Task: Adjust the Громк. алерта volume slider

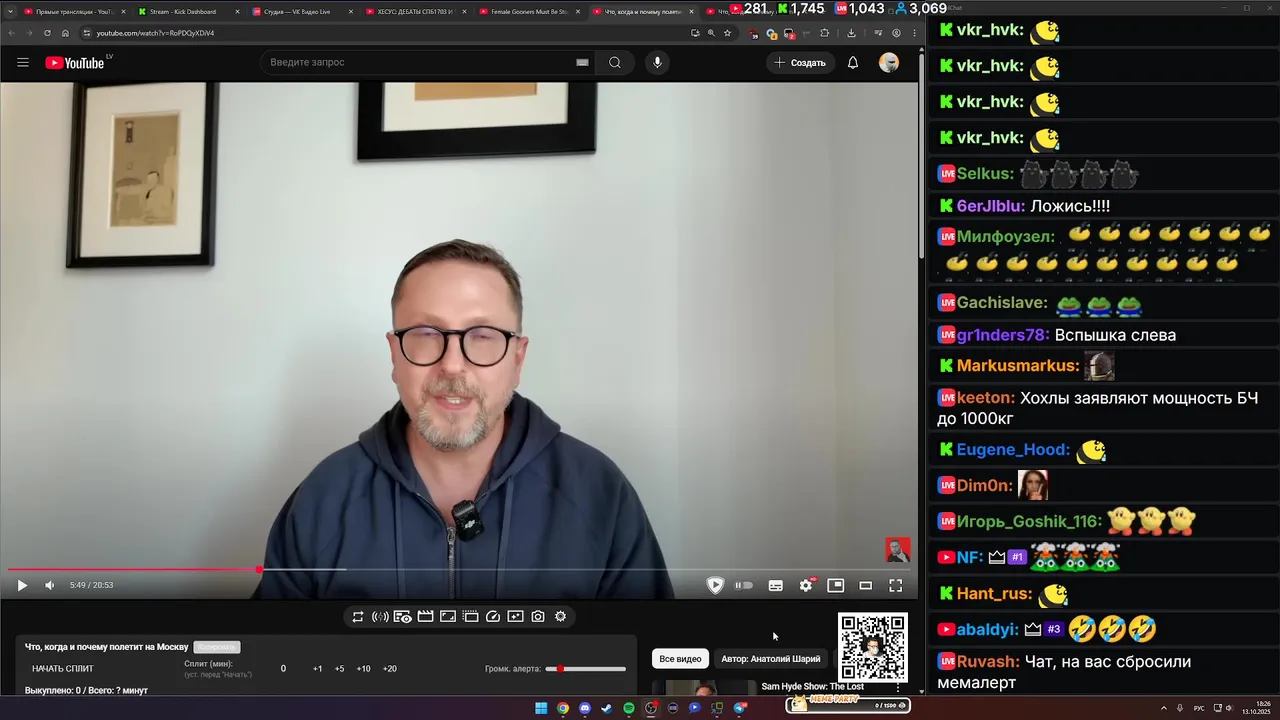Action: pos(586,669)
